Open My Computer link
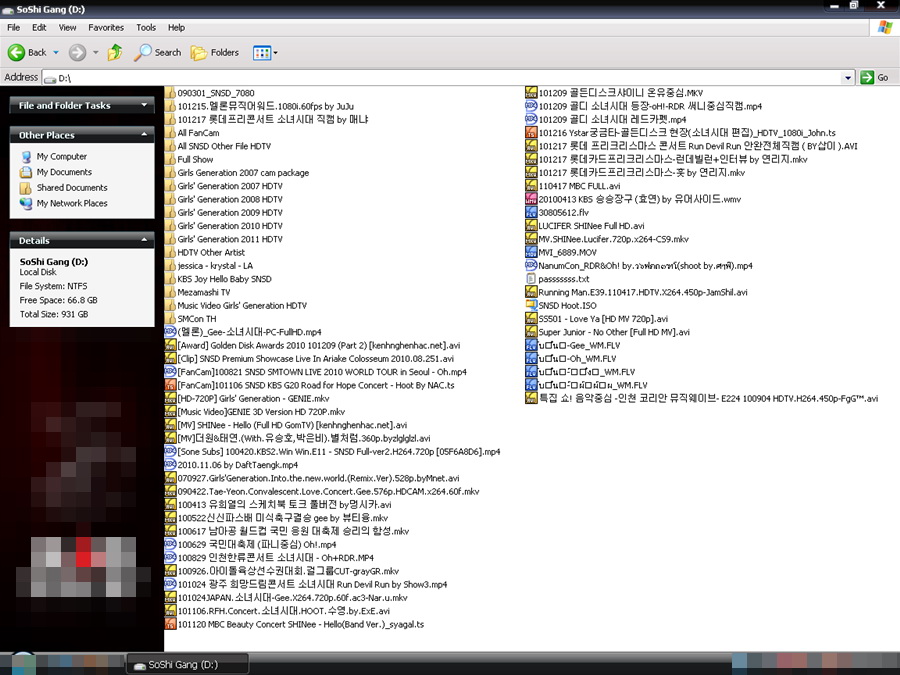This screenshot has width=900, height=675. pyautogui.click(x=61, y=156)
